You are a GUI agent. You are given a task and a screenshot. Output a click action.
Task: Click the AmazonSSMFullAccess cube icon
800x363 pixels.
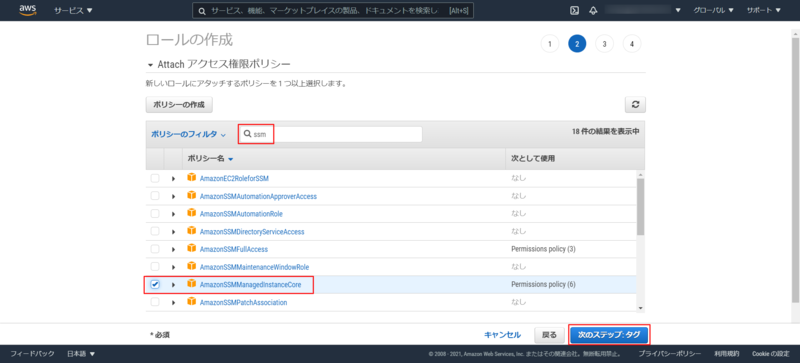click(192, 249)
